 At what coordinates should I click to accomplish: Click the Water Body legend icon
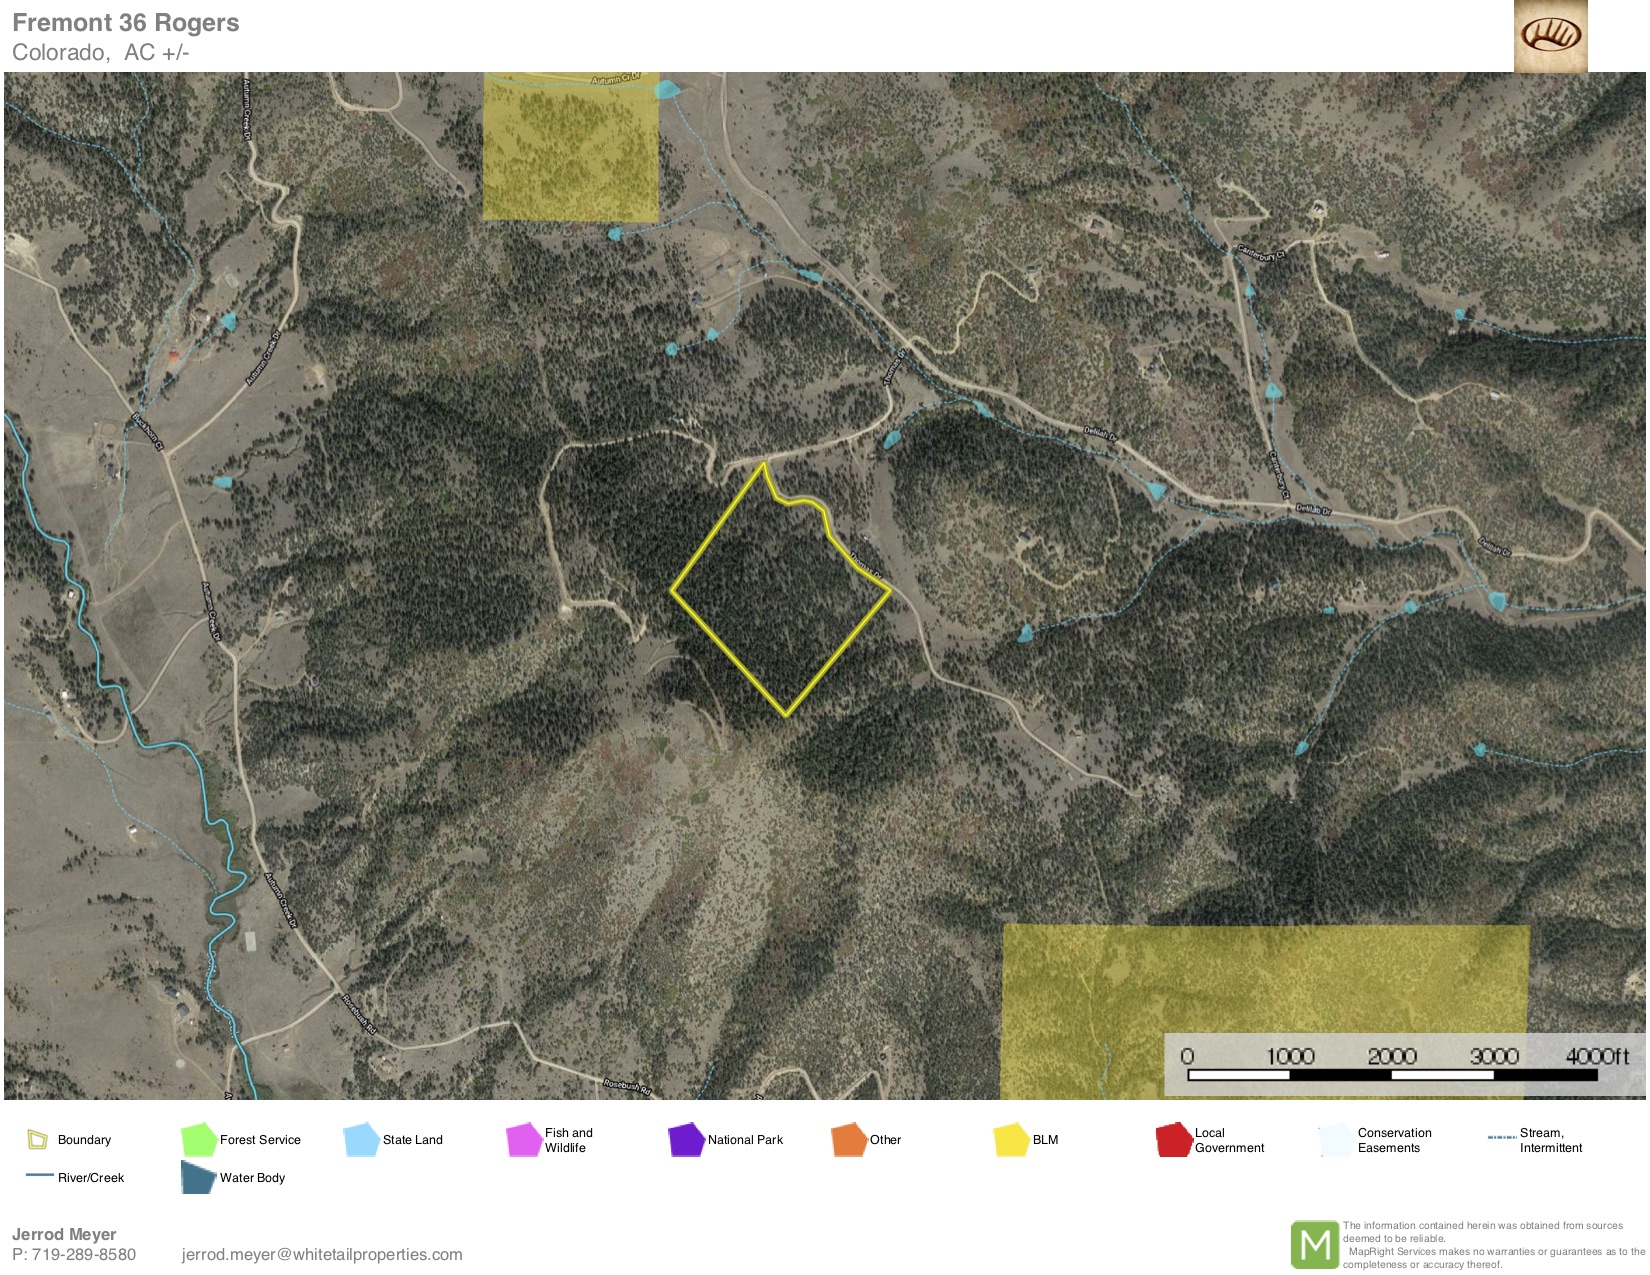click(x=198, y=1177)
